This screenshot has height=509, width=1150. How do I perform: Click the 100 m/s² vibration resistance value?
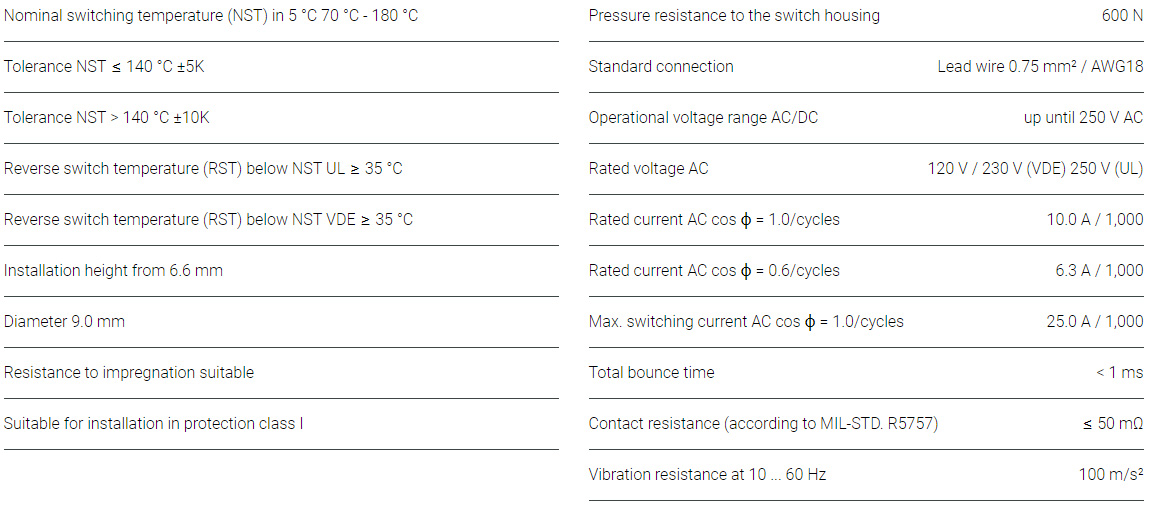pyautogui.click(x=1110, y=475)
